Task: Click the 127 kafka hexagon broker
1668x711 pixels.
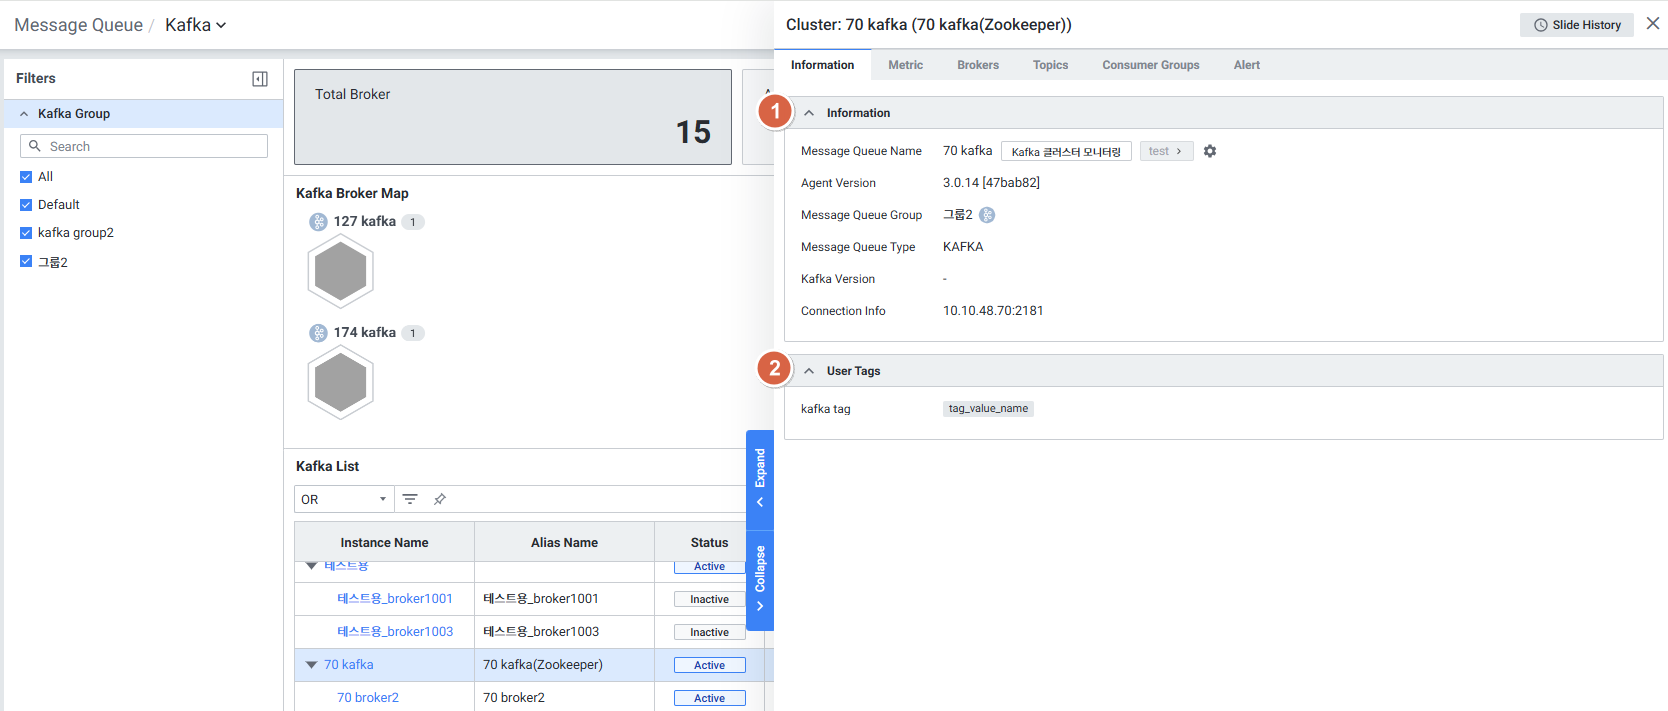Action: click(341, 271)
